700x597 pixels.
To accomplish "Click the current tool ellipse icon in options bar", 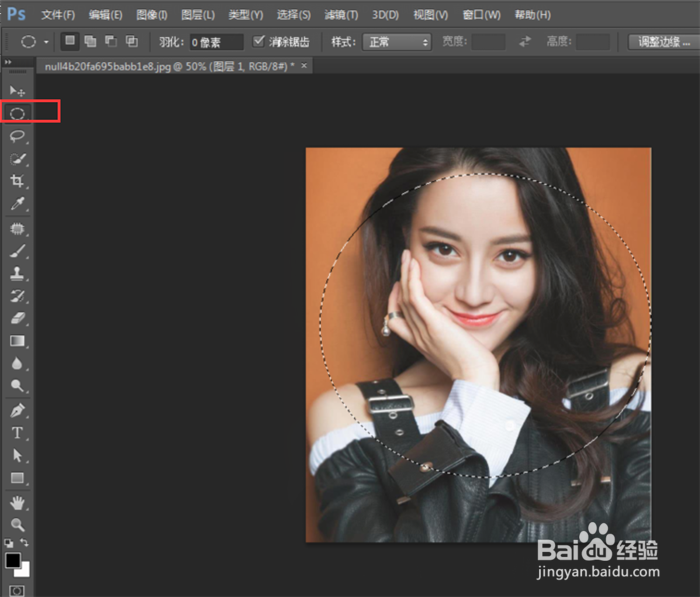I will [28, 42].
